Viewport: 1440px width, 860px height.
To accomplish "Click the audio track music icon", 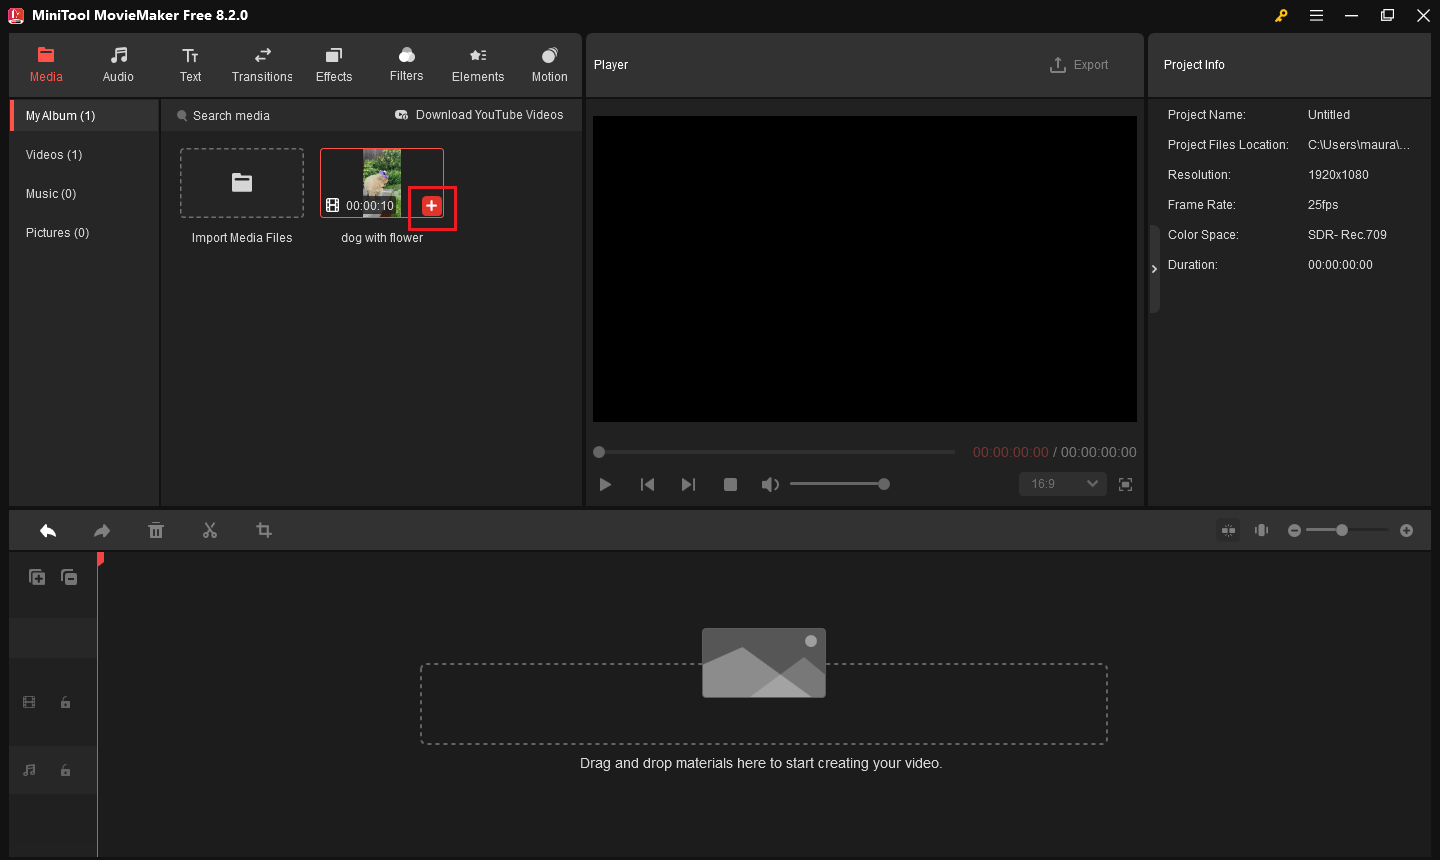I will (x=29, y=770).
